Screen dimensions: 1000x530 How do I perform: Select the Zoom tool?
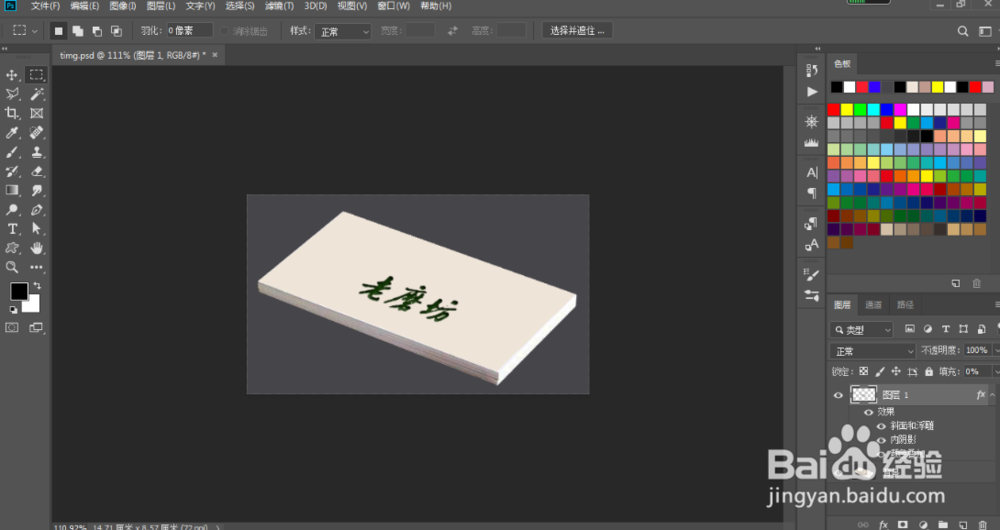12,267
